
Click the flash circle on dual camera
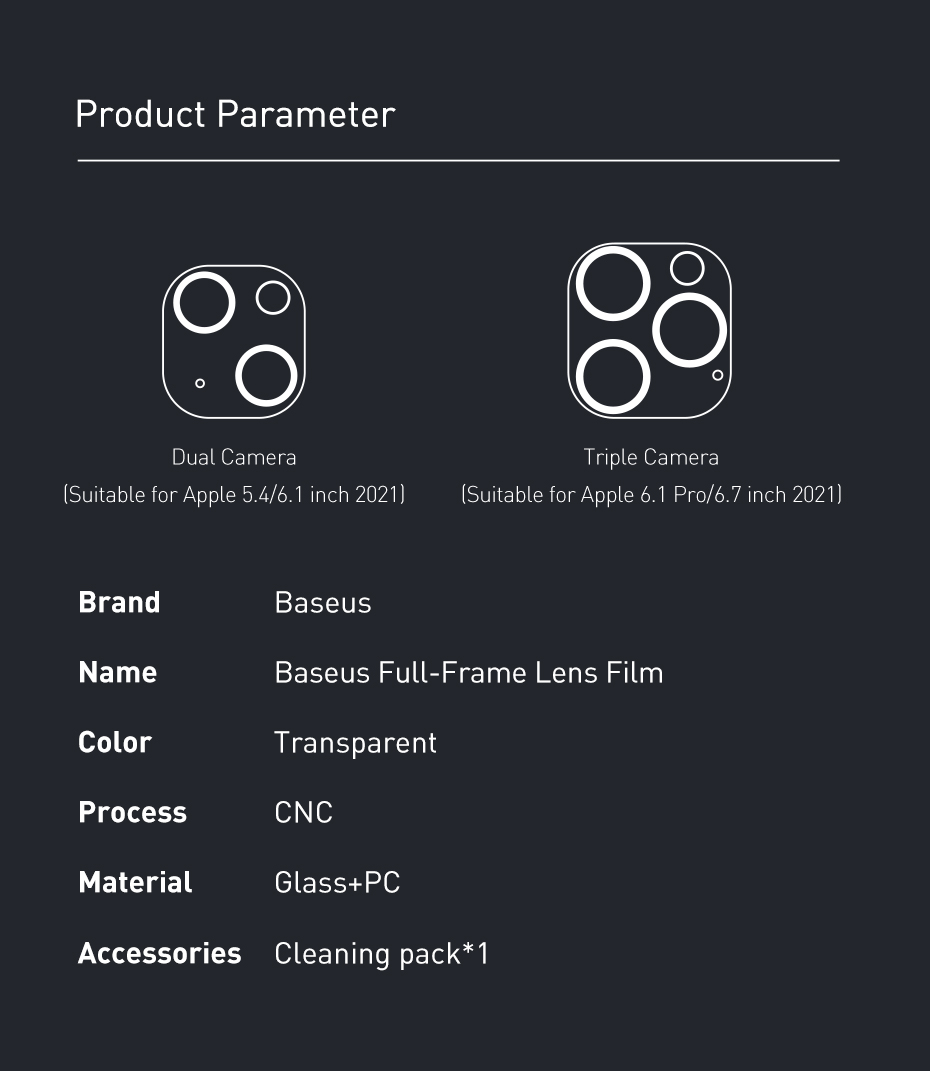pyautogui.click(x=273, y=298)
